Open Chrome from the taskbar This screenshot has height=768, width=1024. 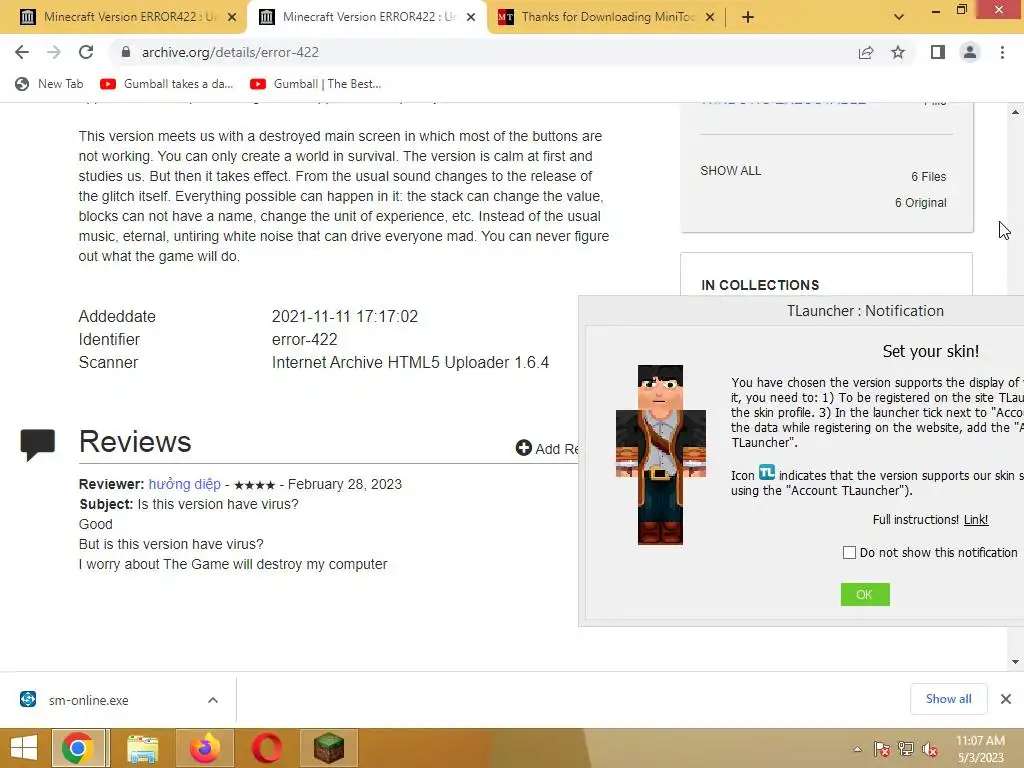(x=78, y=748)
